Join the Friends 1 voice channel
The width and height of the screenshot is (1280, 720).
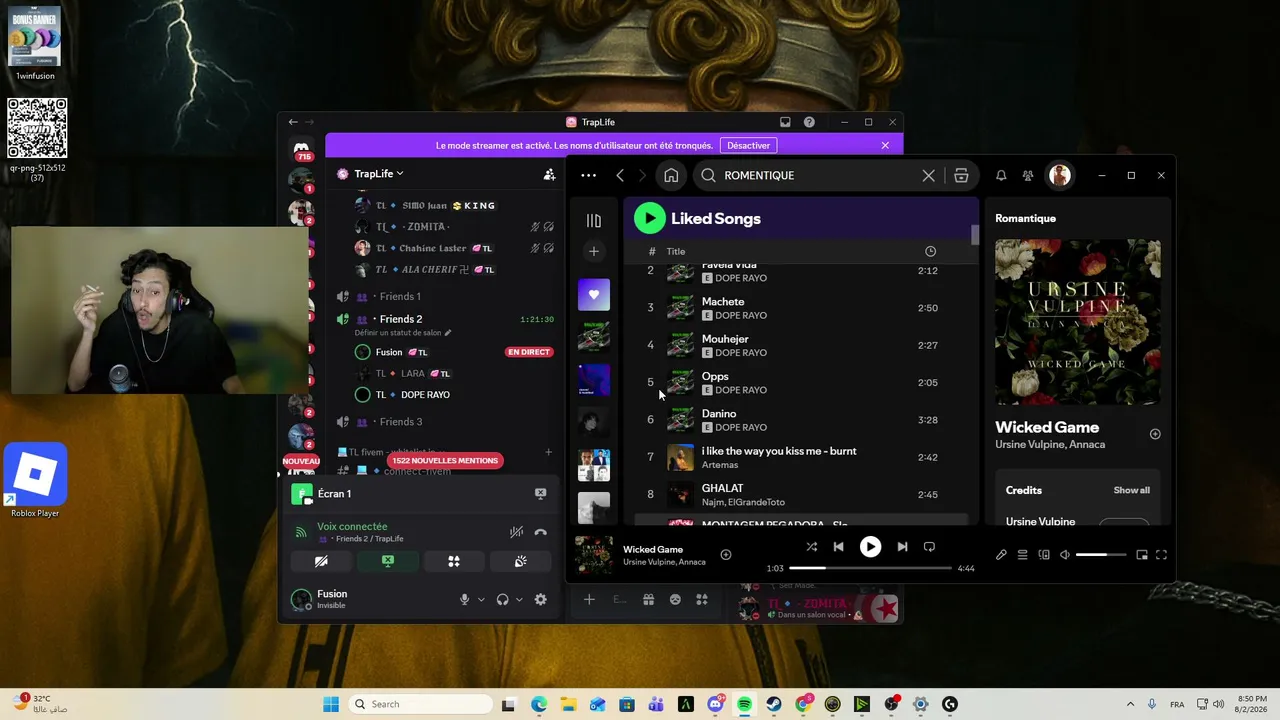point(400,296)
